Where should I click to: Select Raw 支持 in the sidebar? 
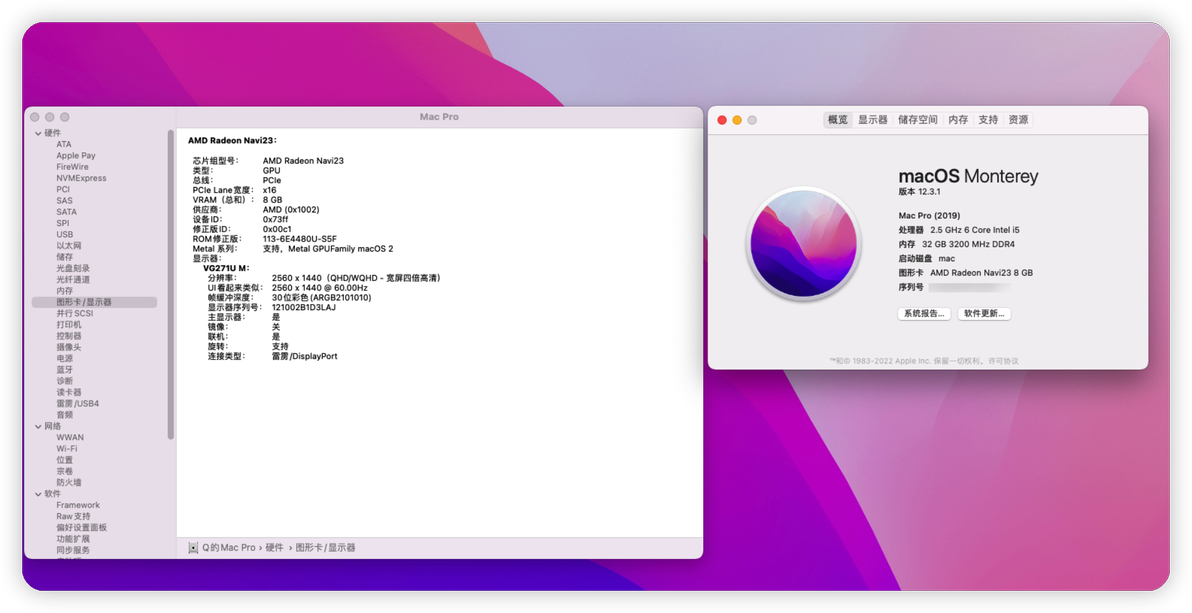[x=73, y=516]
